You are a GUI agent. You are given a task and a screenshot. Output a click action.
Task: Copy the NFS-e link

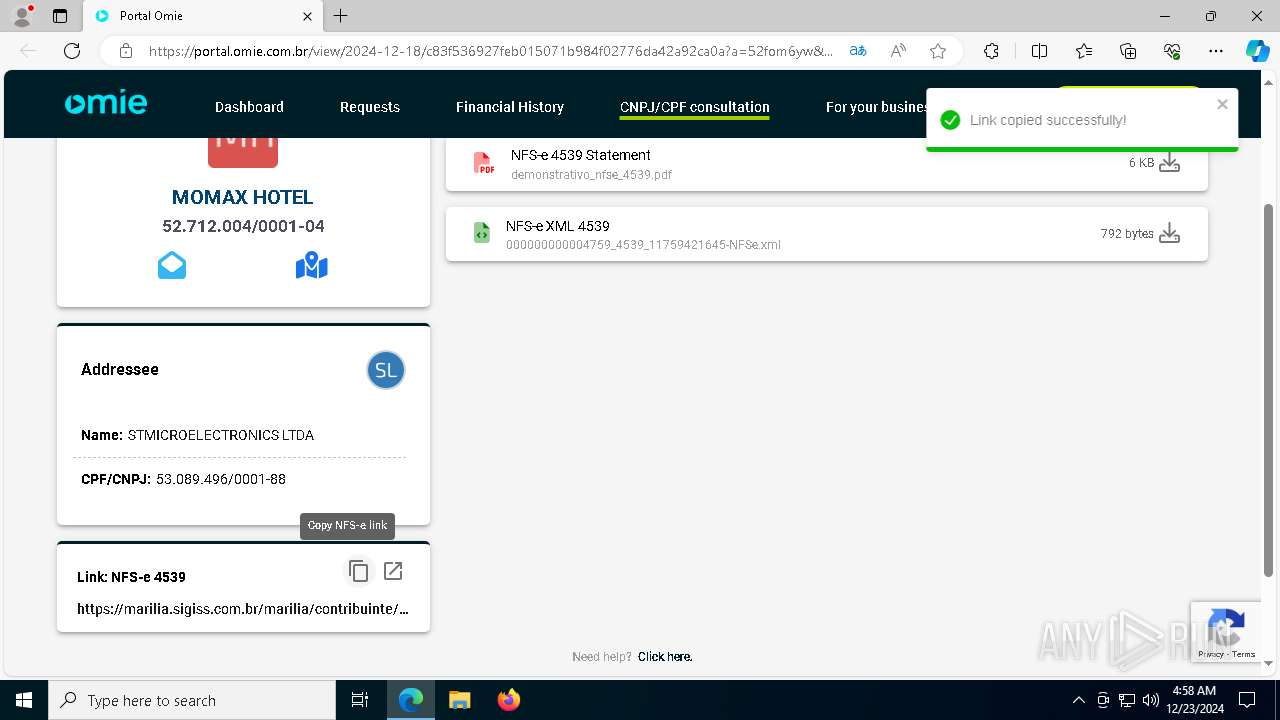click(x=359, y=571)
